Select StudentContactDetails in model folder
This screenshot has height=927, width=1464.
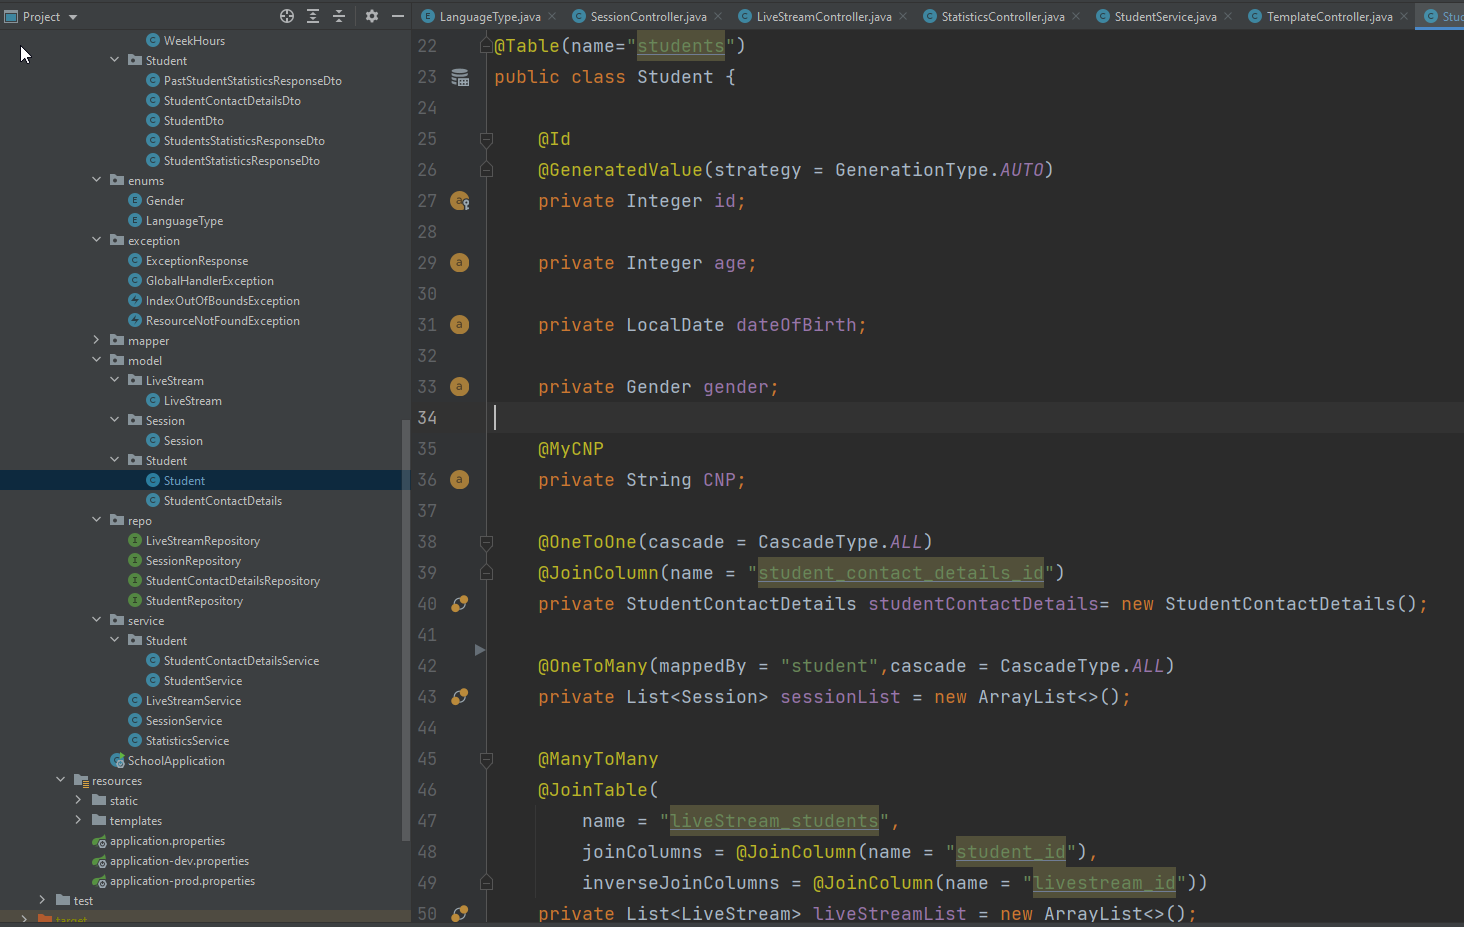pyautogui.click(x=222, y=500)
